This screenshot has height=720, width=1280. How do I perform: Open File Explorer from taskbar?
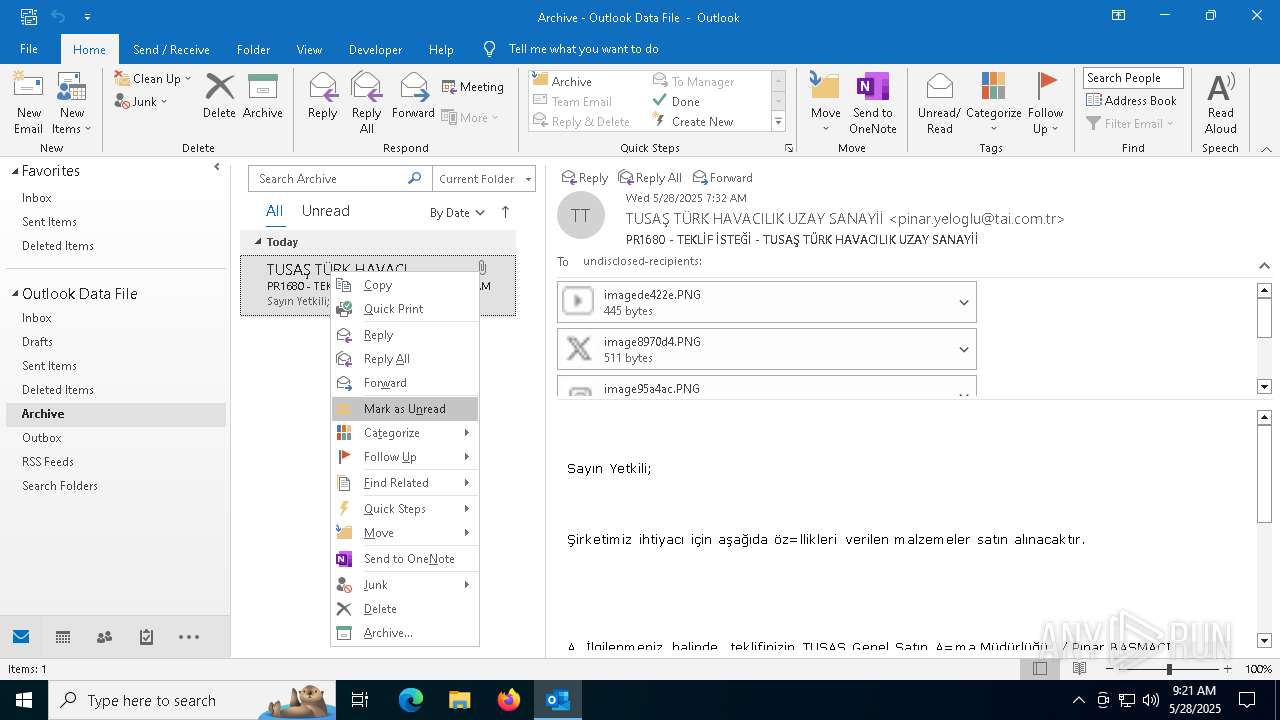pos(460,700)
